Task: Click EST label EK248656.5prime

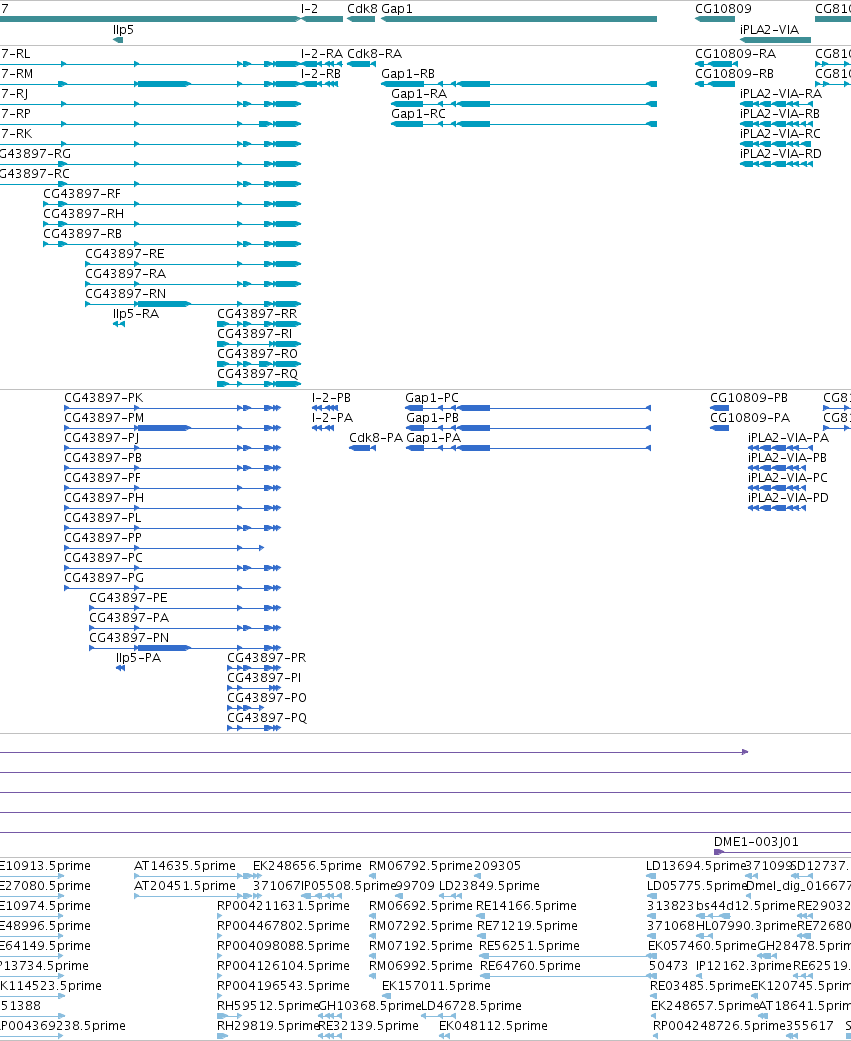Action: coord(307,866)
